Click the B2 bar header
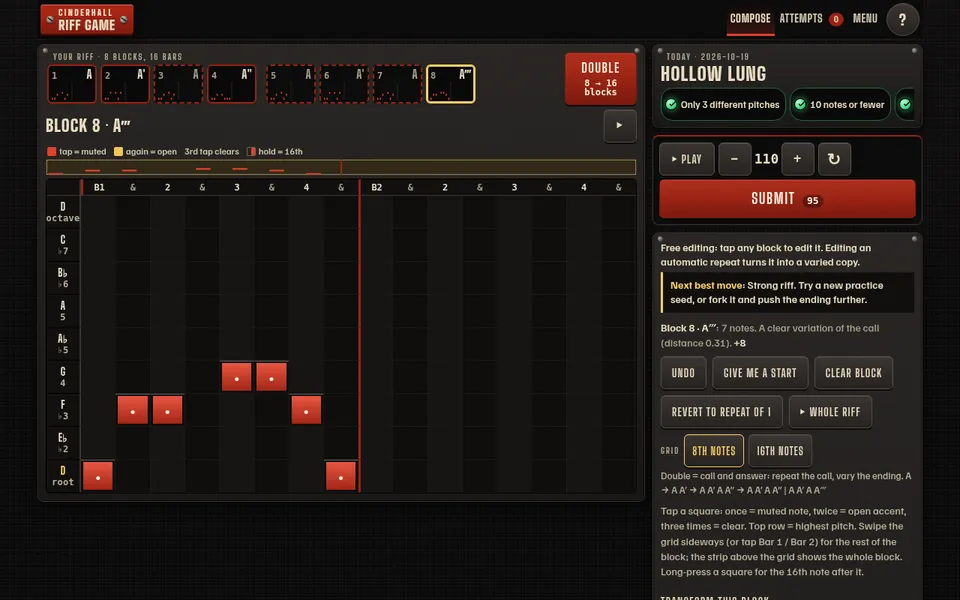Image resolution: width=960 pixels, height=600 pixels. coord(377,187)
